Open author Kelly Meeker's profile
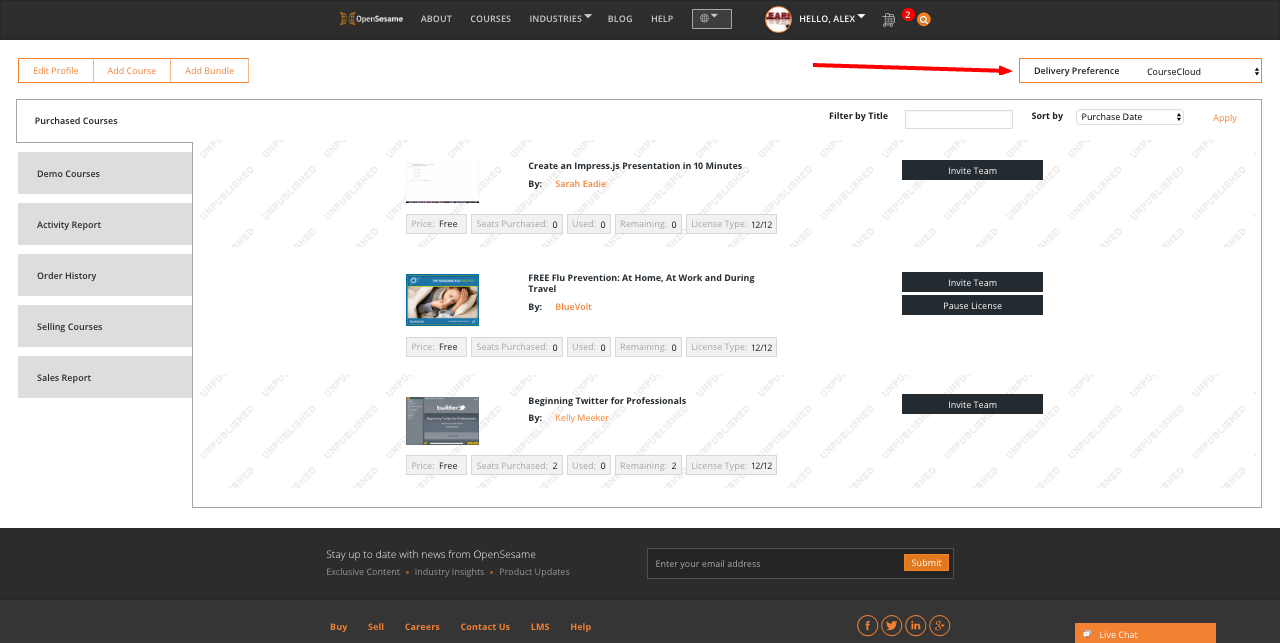The image size is (1280, 643). [x=582, y=418]
